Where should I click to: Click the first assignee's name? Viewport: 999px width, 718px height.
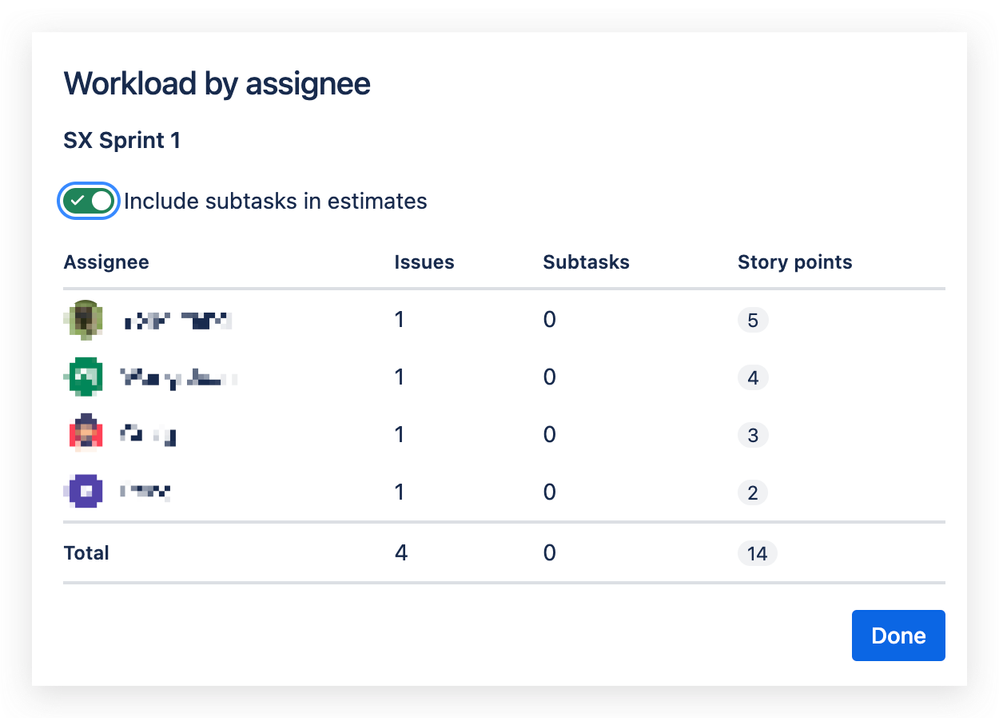pyautogui.click(x=177, y=320)
